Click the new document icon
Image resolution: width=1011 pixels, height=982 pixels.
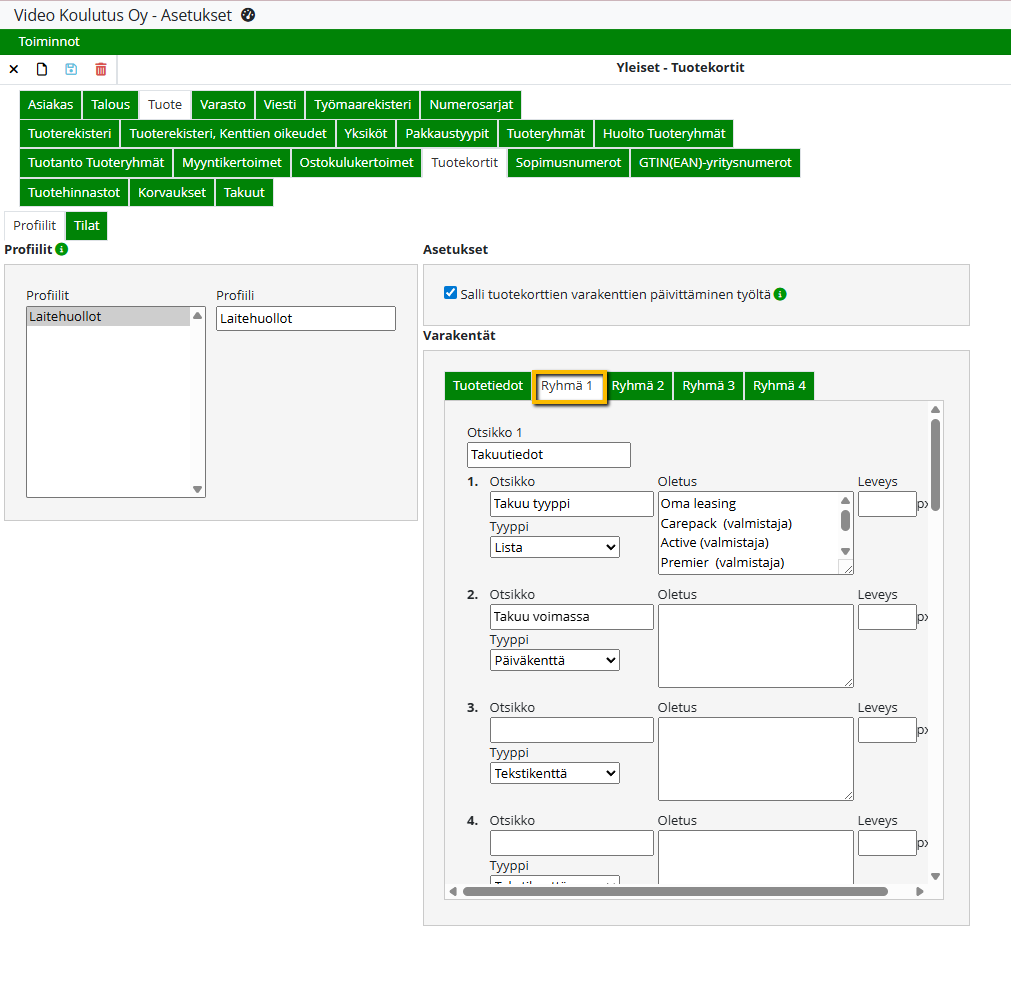coord(42,69)
